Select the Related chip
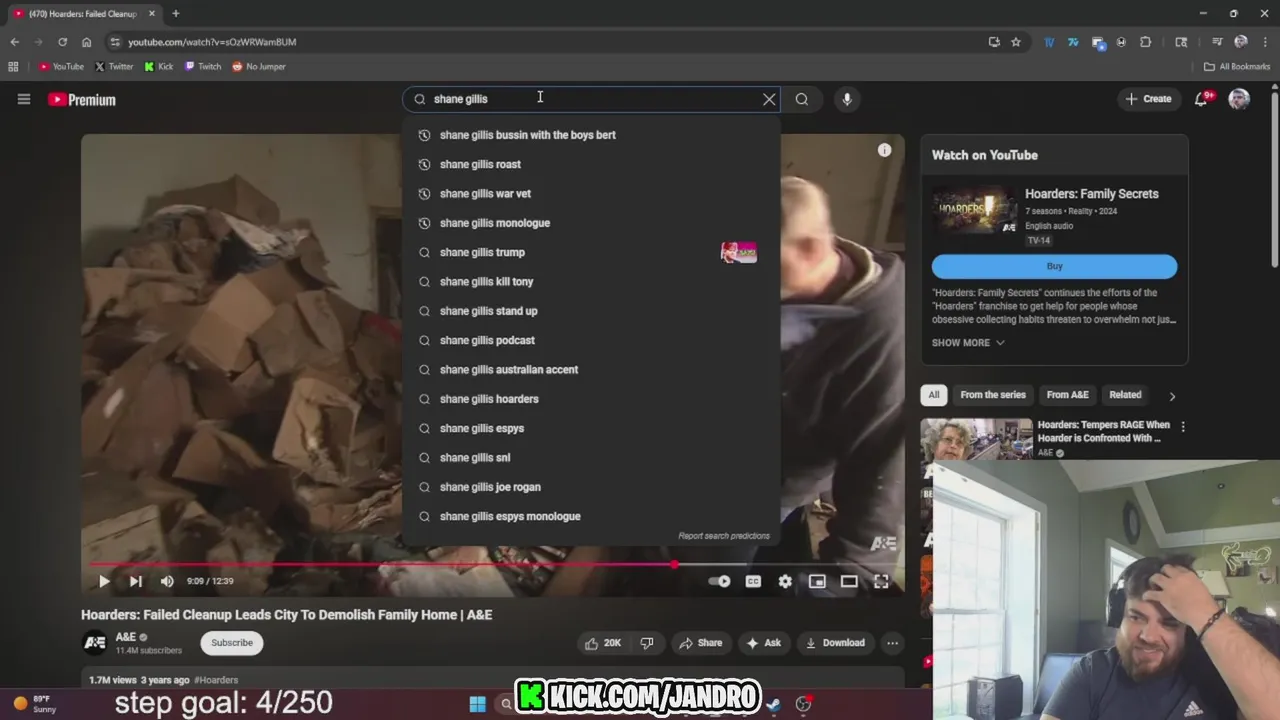This screenshot has height=720, width=1280. (x=1125, y=395)
